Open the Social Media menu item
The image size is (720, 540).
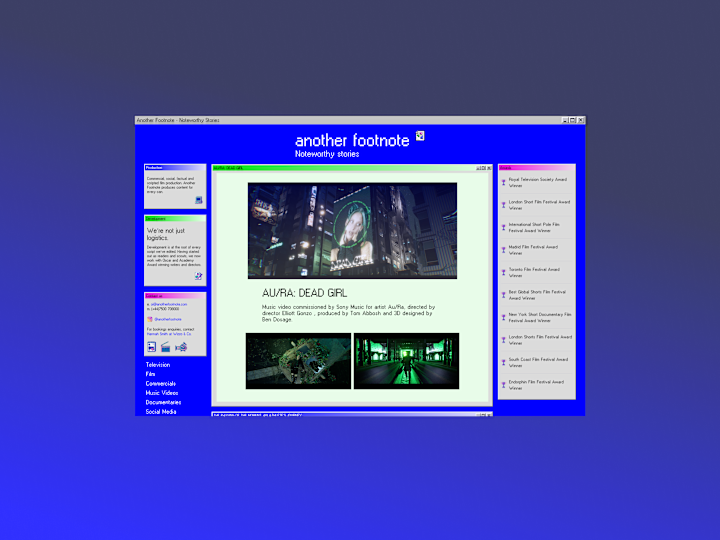161,412
